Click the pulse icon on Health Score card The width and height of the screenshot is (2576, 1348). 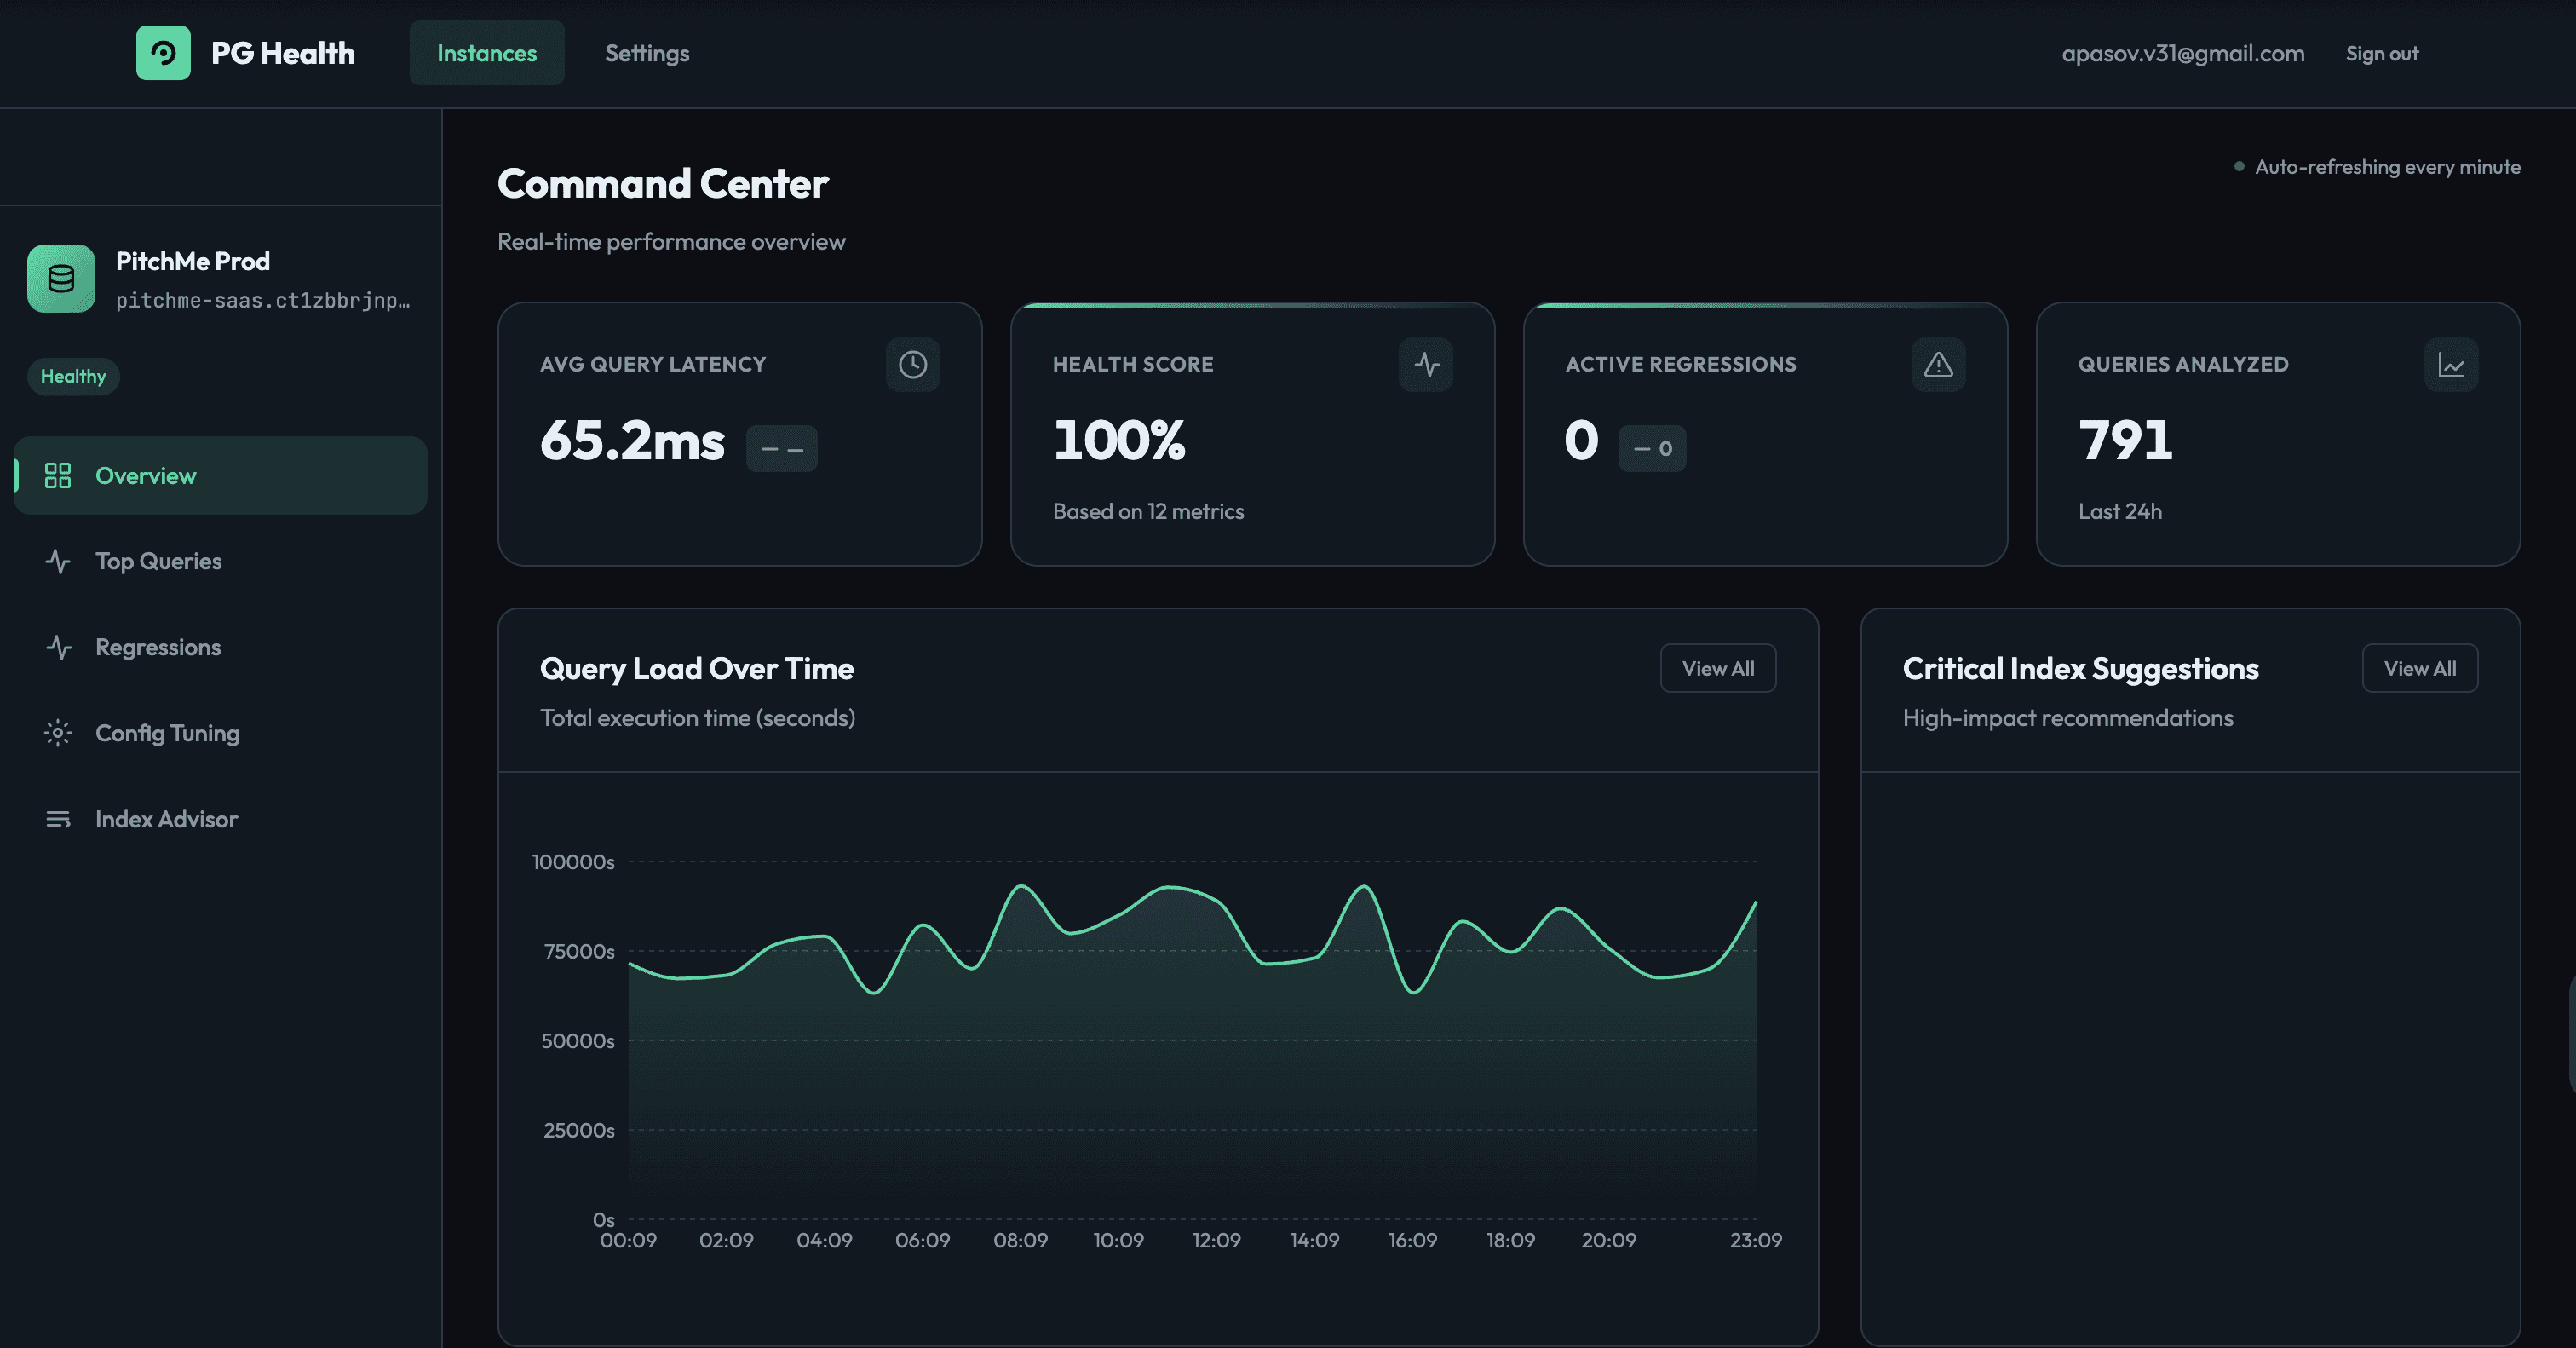tap(1426, 365)
